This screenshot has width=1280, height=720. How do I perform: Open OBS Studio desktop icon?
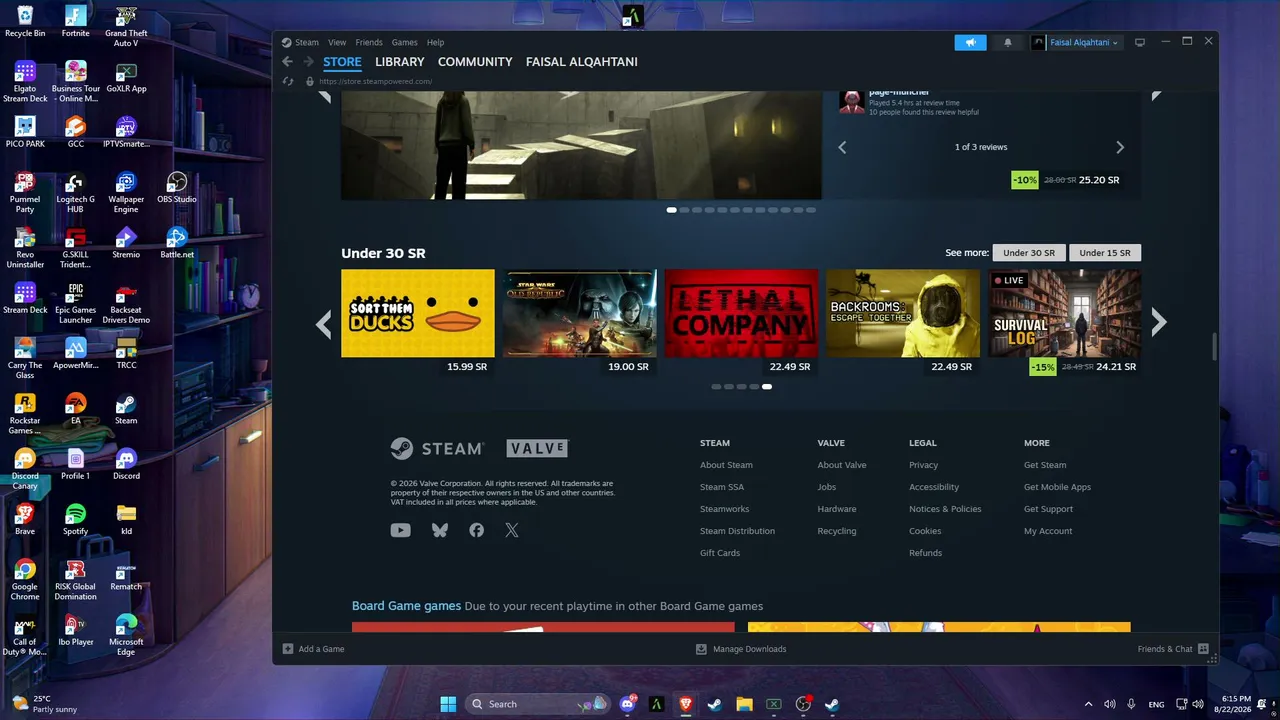tap(176, 187)
